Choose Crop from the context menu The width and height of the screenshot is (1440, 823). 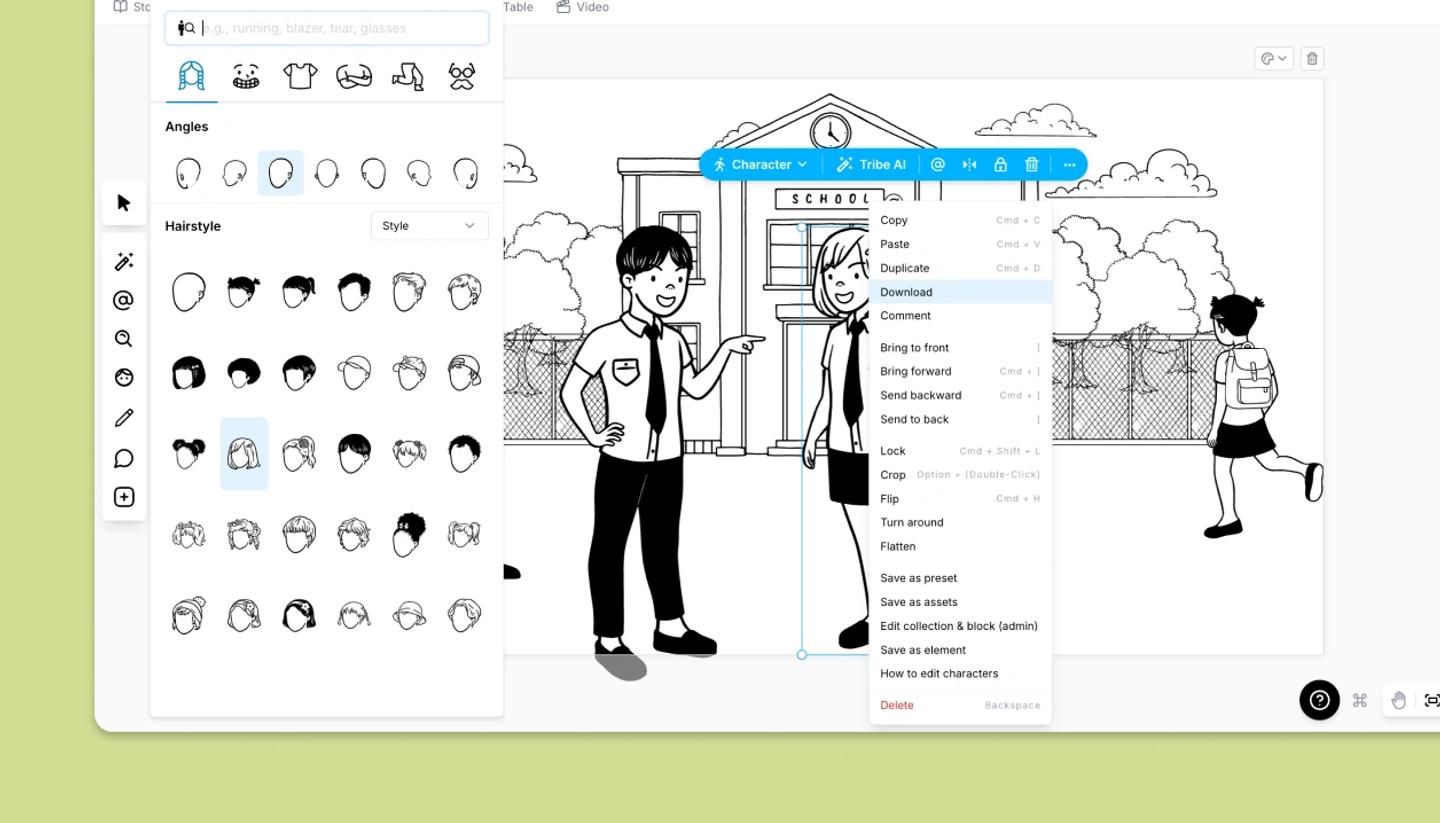[x=960, y=475]
